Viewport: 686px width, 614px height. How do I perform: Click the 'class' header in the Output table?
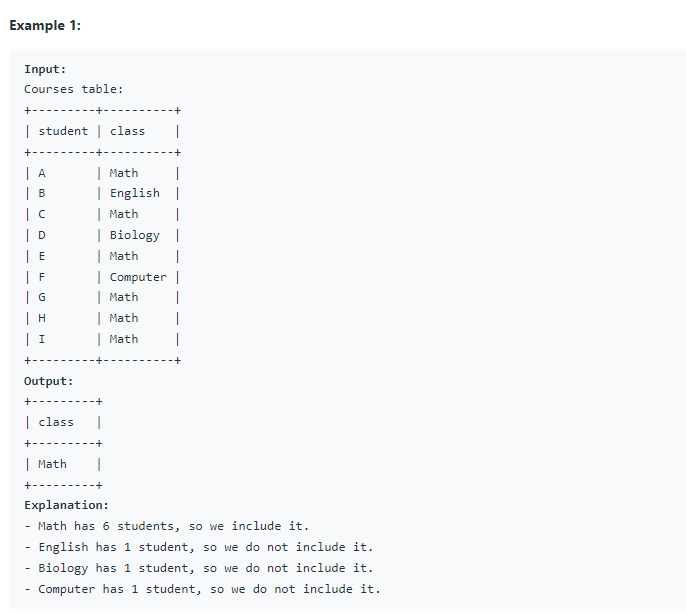coord(56,422)
